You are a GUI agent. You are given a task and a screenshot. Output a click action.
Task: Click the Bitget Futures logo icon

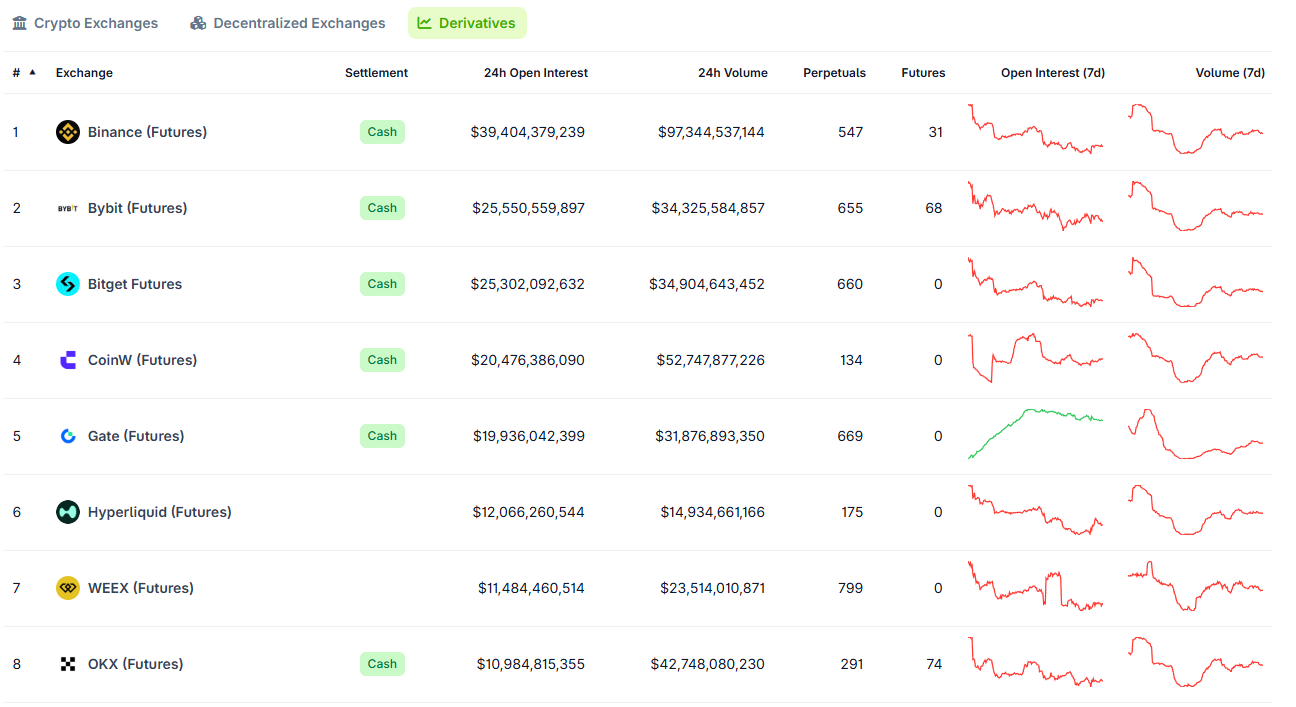(x=68, y=284)
